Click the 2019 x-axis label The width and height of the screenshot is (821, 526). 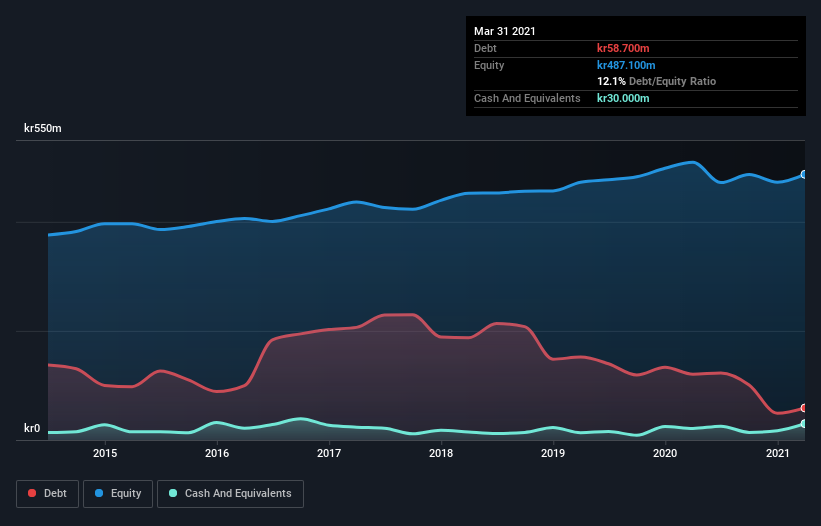pyautogui.click(x=553, y=453)
